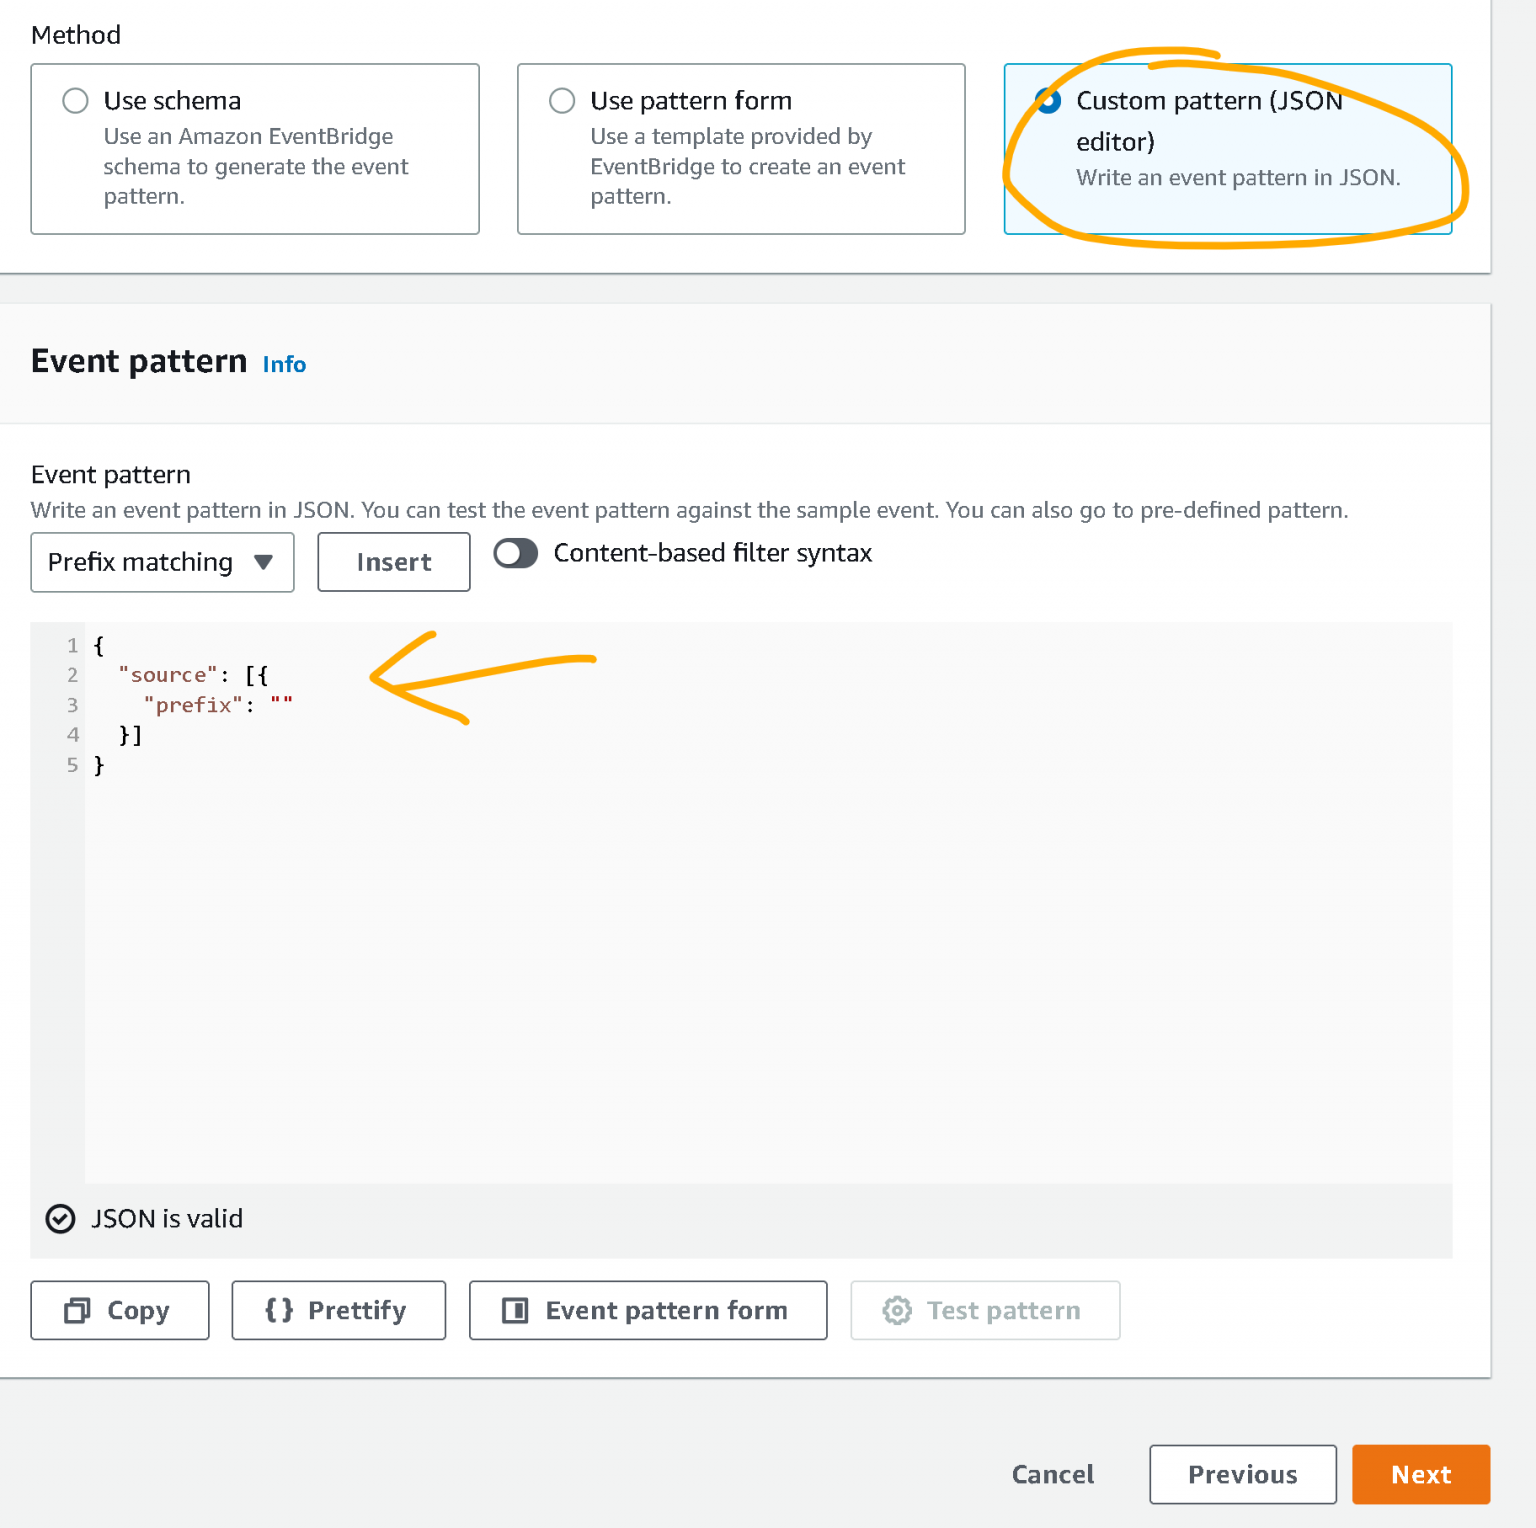Click Previous to go back
The height and width of the screenshot is (1528, 1536).
click(1242, 1474)
